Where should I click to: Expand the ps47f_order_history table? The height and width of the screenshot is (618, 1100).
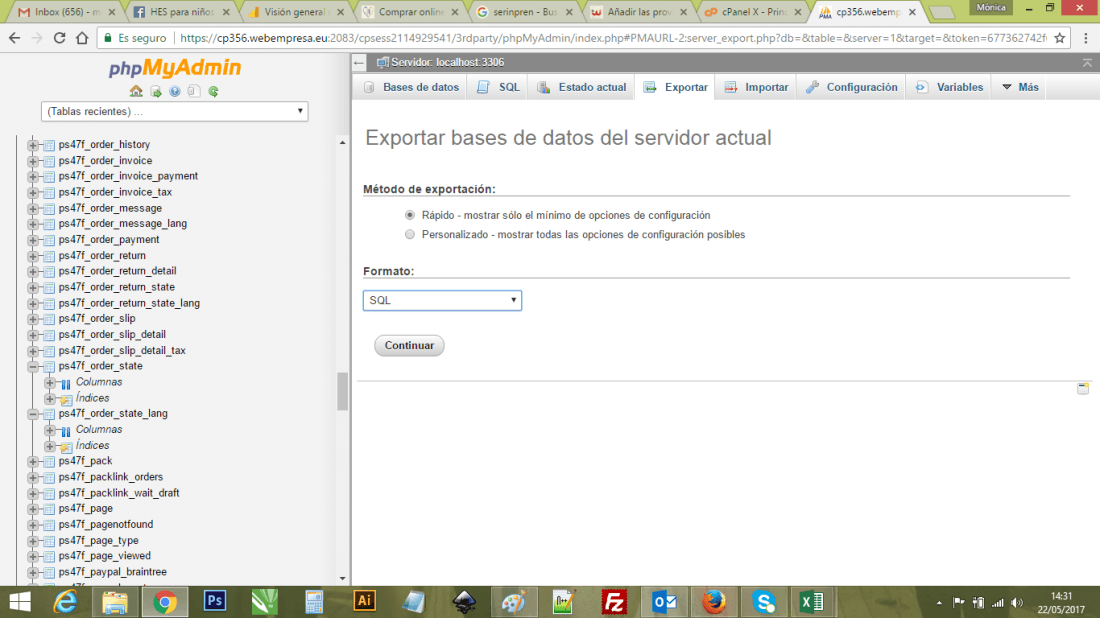coord(32,145)
